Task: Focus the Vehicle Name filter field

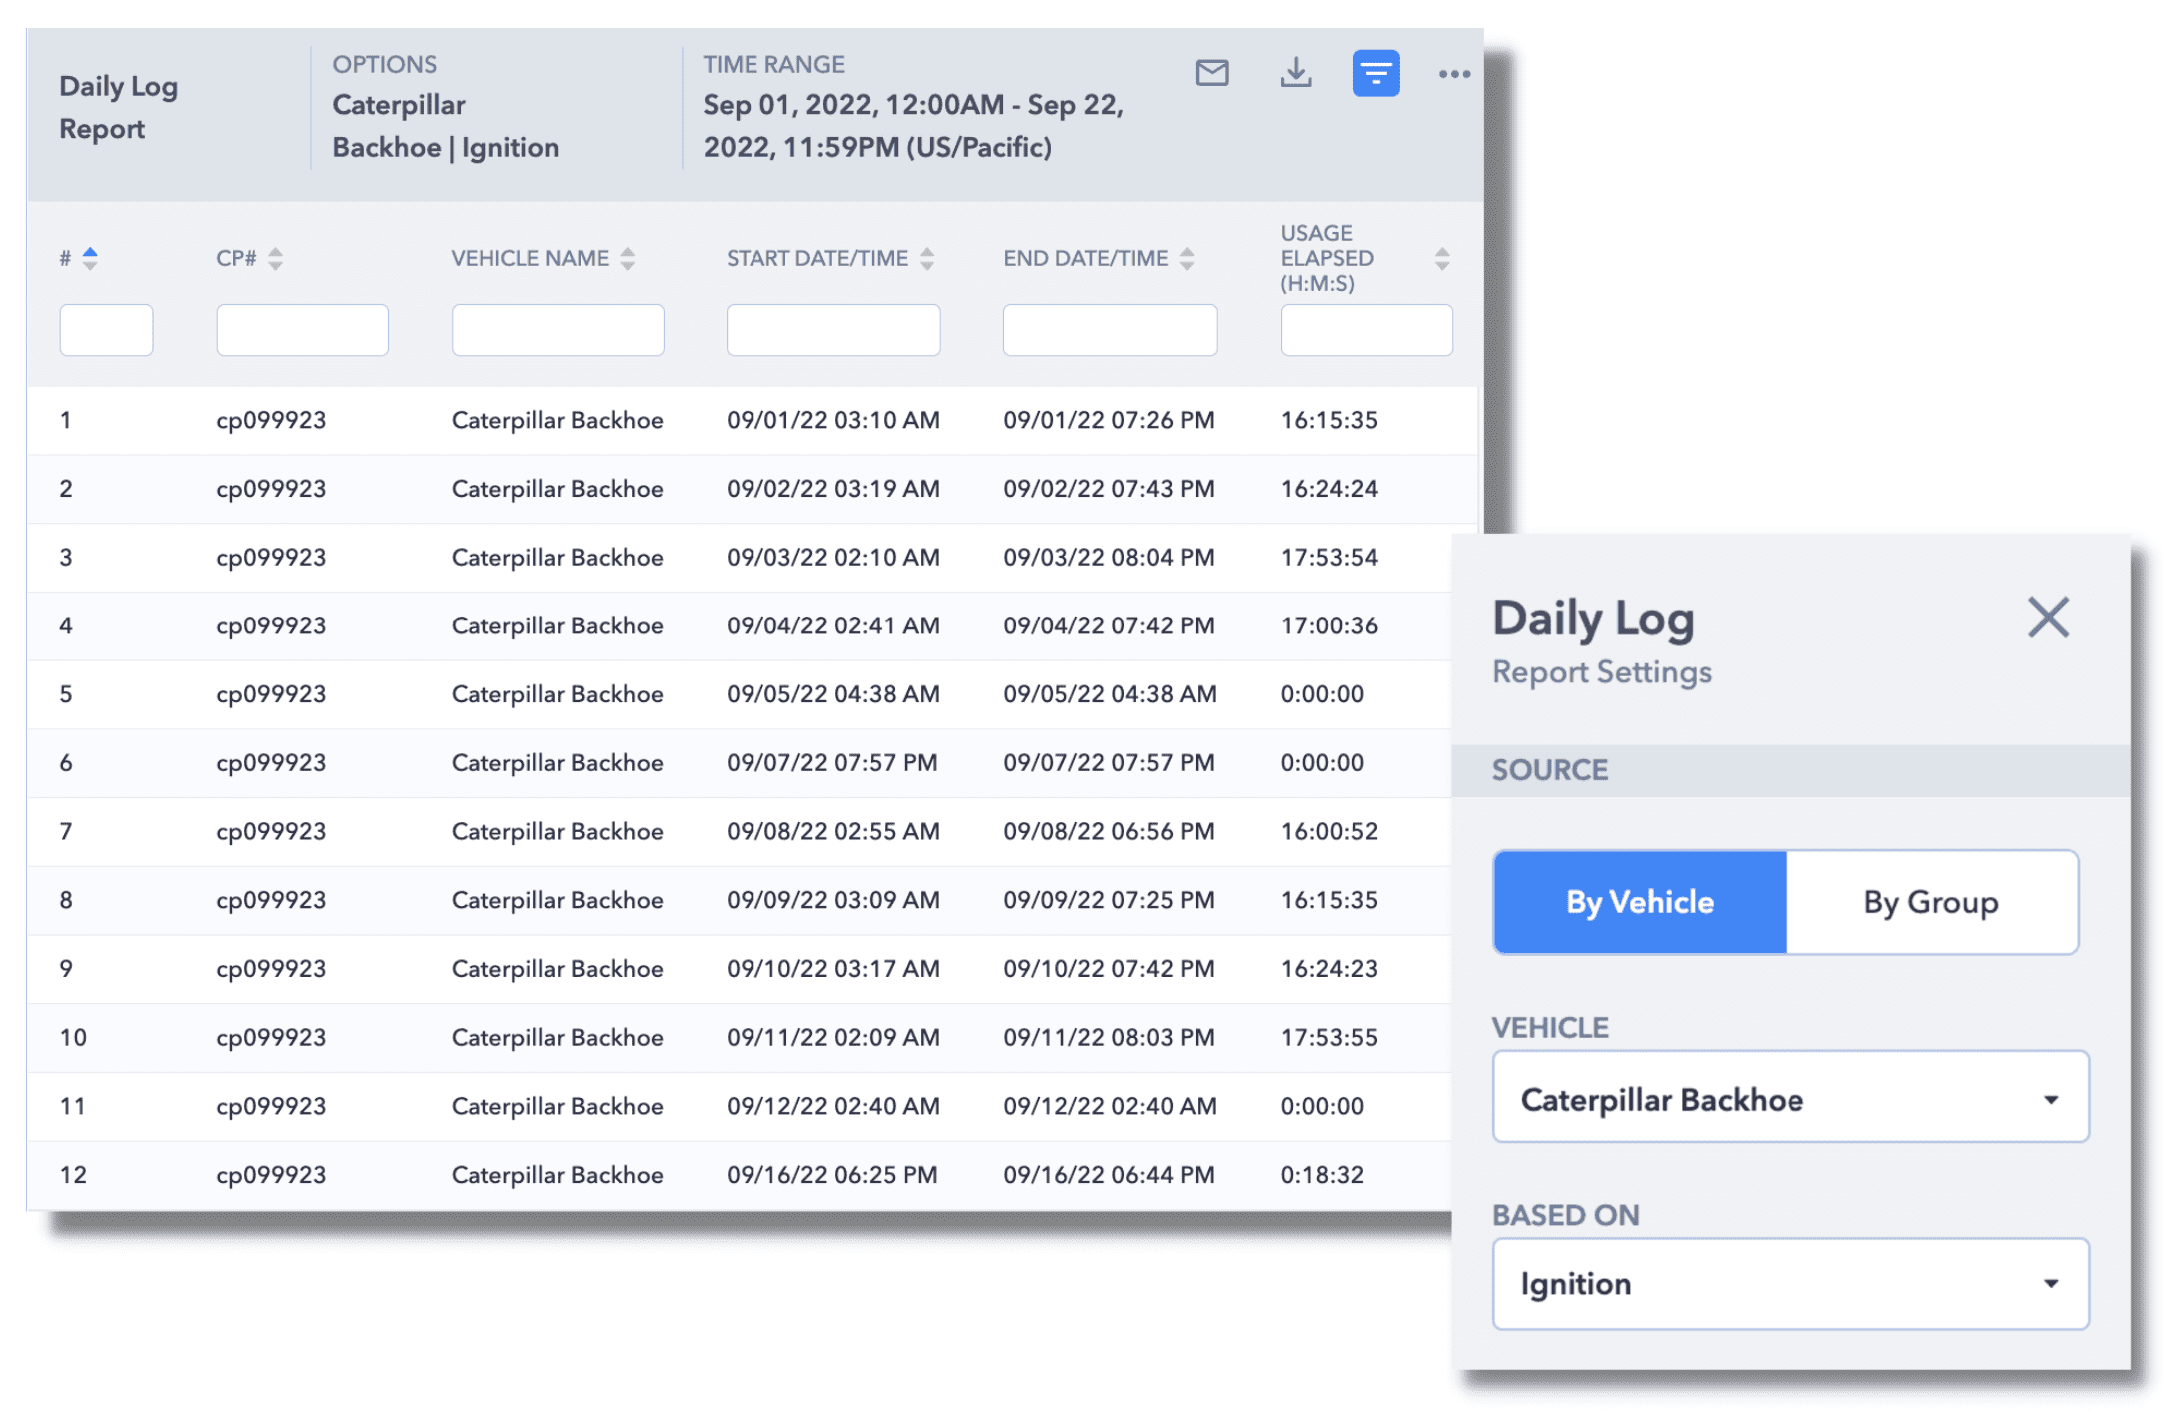Action: point(558,330)
